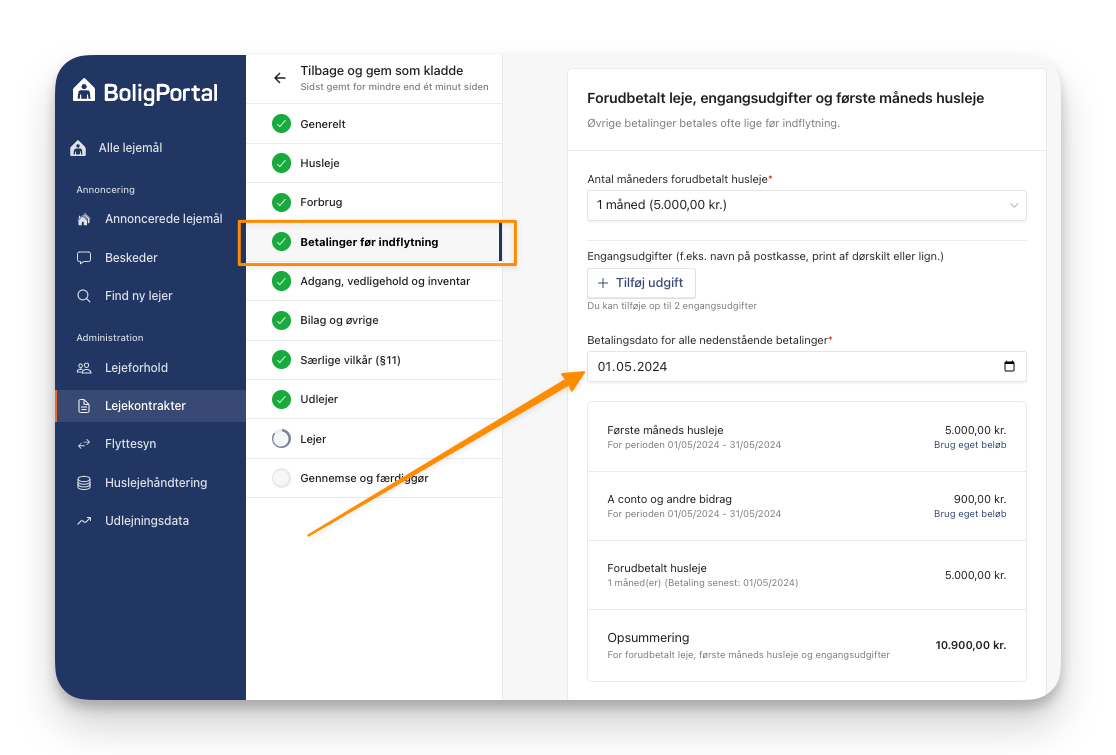Viewport: 1116px width, 755px height.
Task: Click the checkmark beside Særlige vilkår
Action: pyautogui.click(x=282, y=360)
